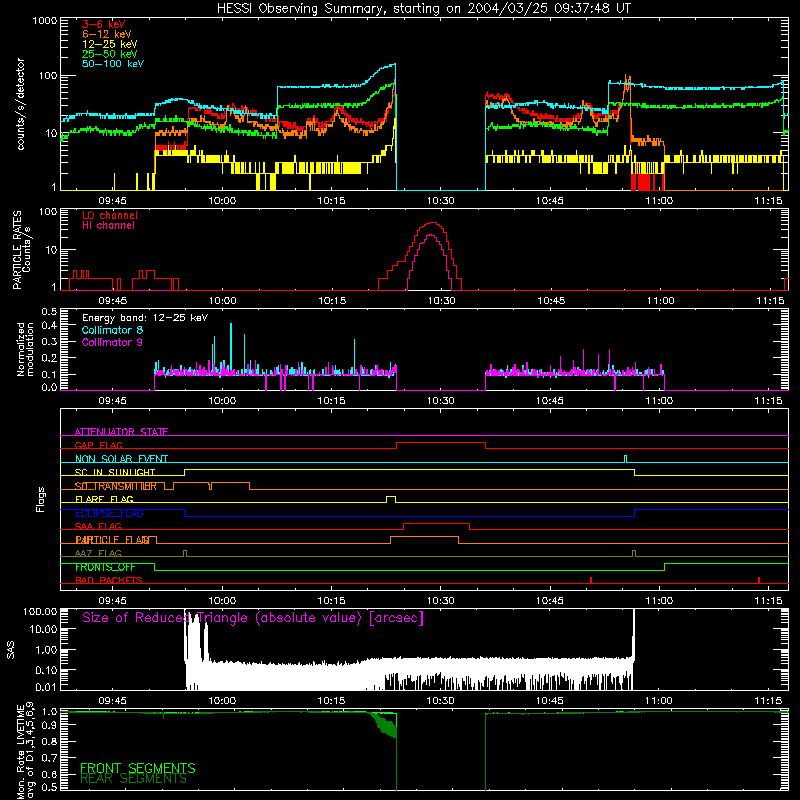Click the SAA FLAG label
Screen dimensions: 800x800
pos(98,526)
